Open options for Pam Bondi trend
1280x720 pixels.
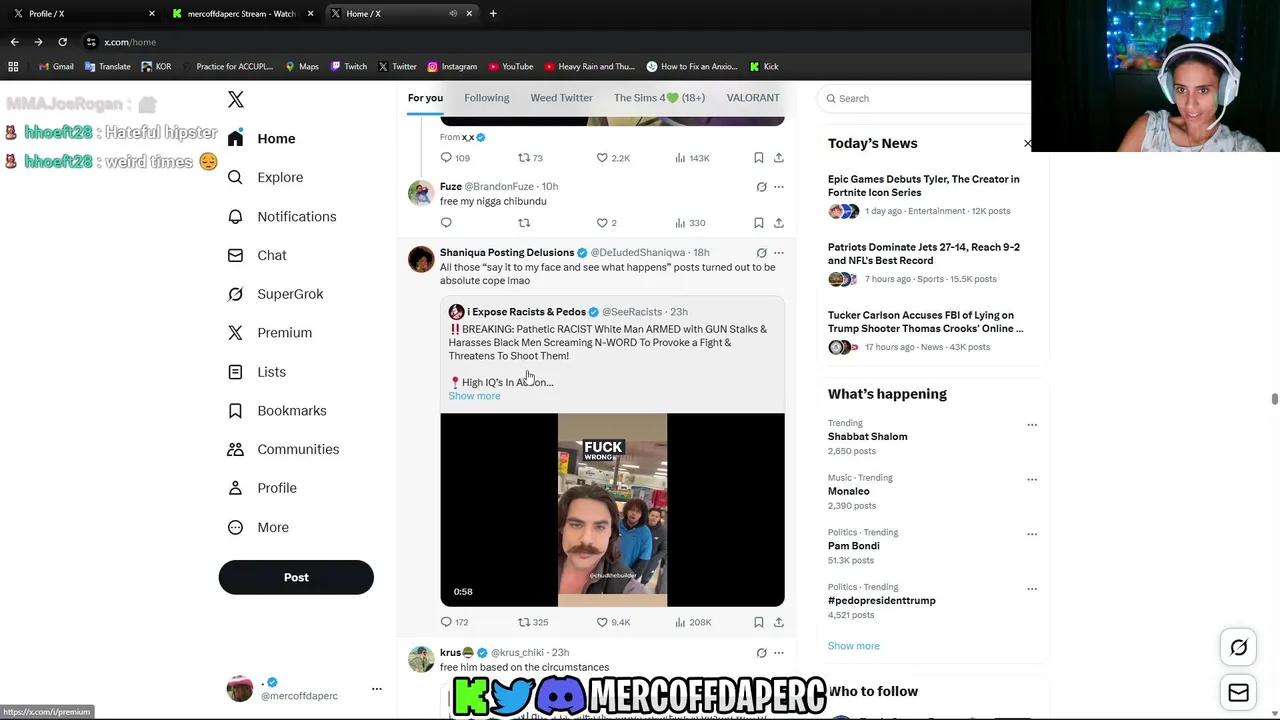click(x=1032, y=534)
